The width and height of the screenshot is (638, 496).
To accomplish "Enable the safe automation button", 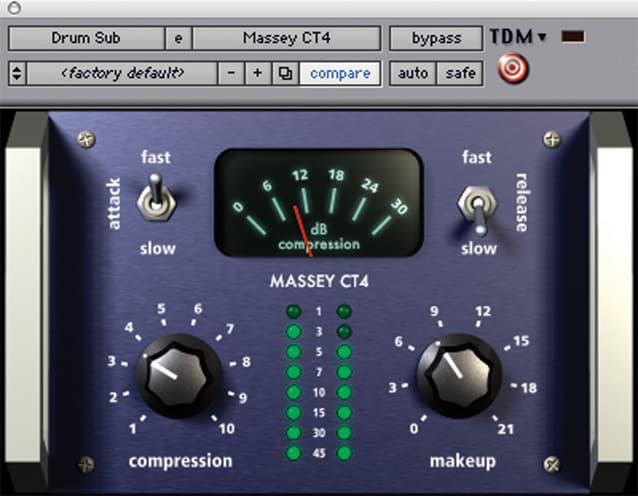I will click(460, 74).
